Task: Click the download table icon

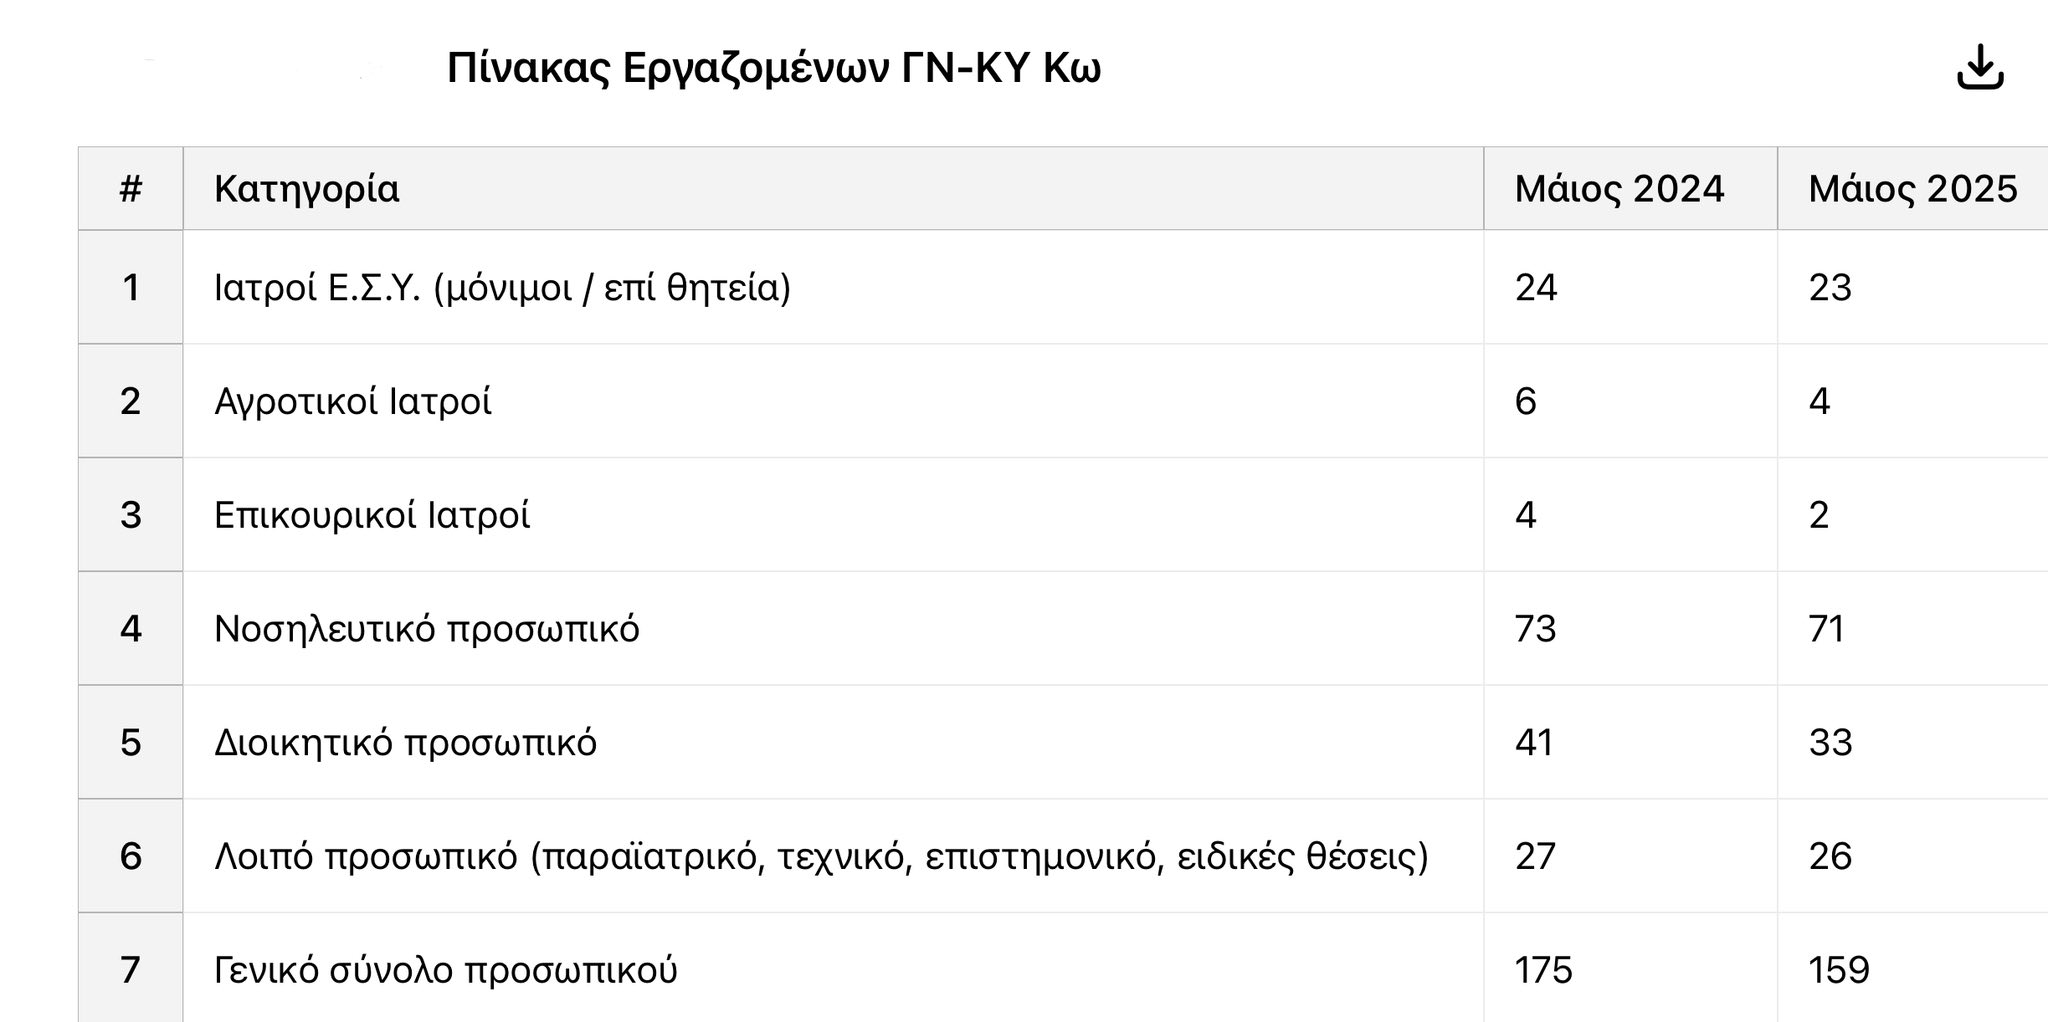Action: coord(1980,69)
